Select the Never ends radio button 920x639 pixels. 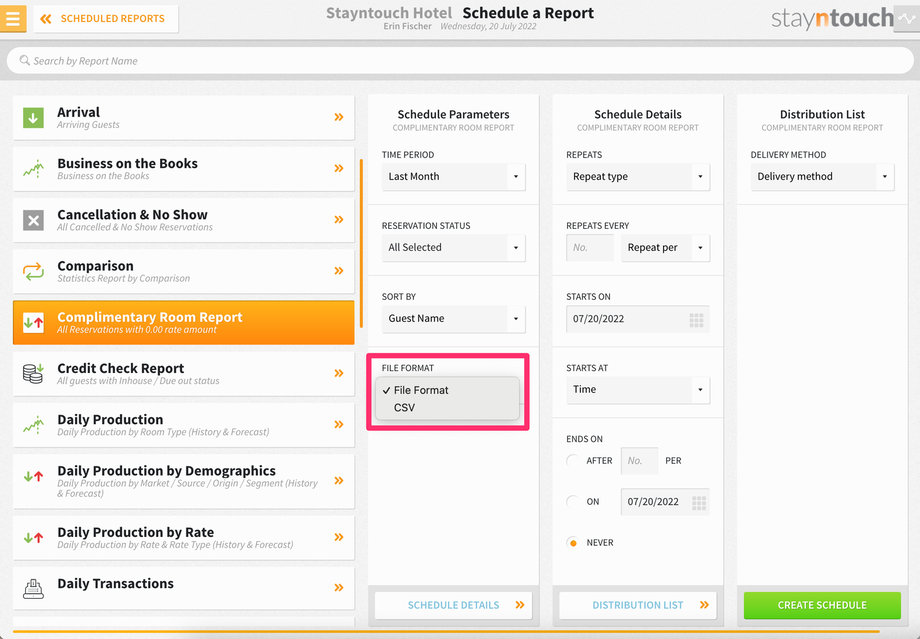pos(573,543)
